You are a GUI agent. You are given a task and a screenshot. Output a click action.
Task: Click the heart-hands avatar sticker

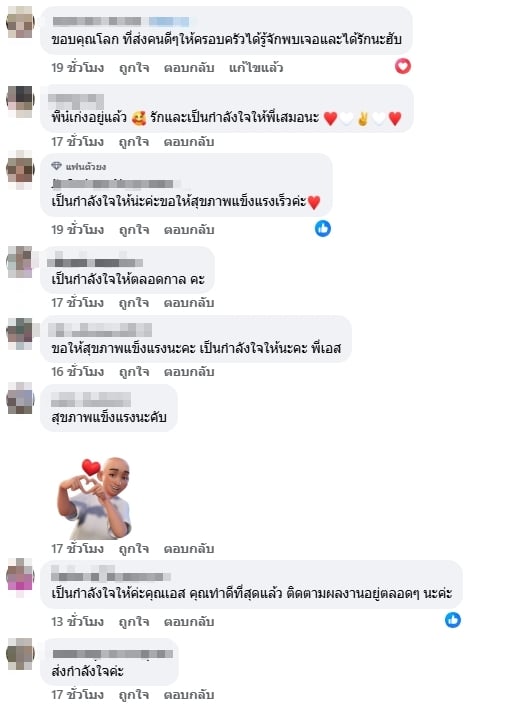click(x=94, y=498)
